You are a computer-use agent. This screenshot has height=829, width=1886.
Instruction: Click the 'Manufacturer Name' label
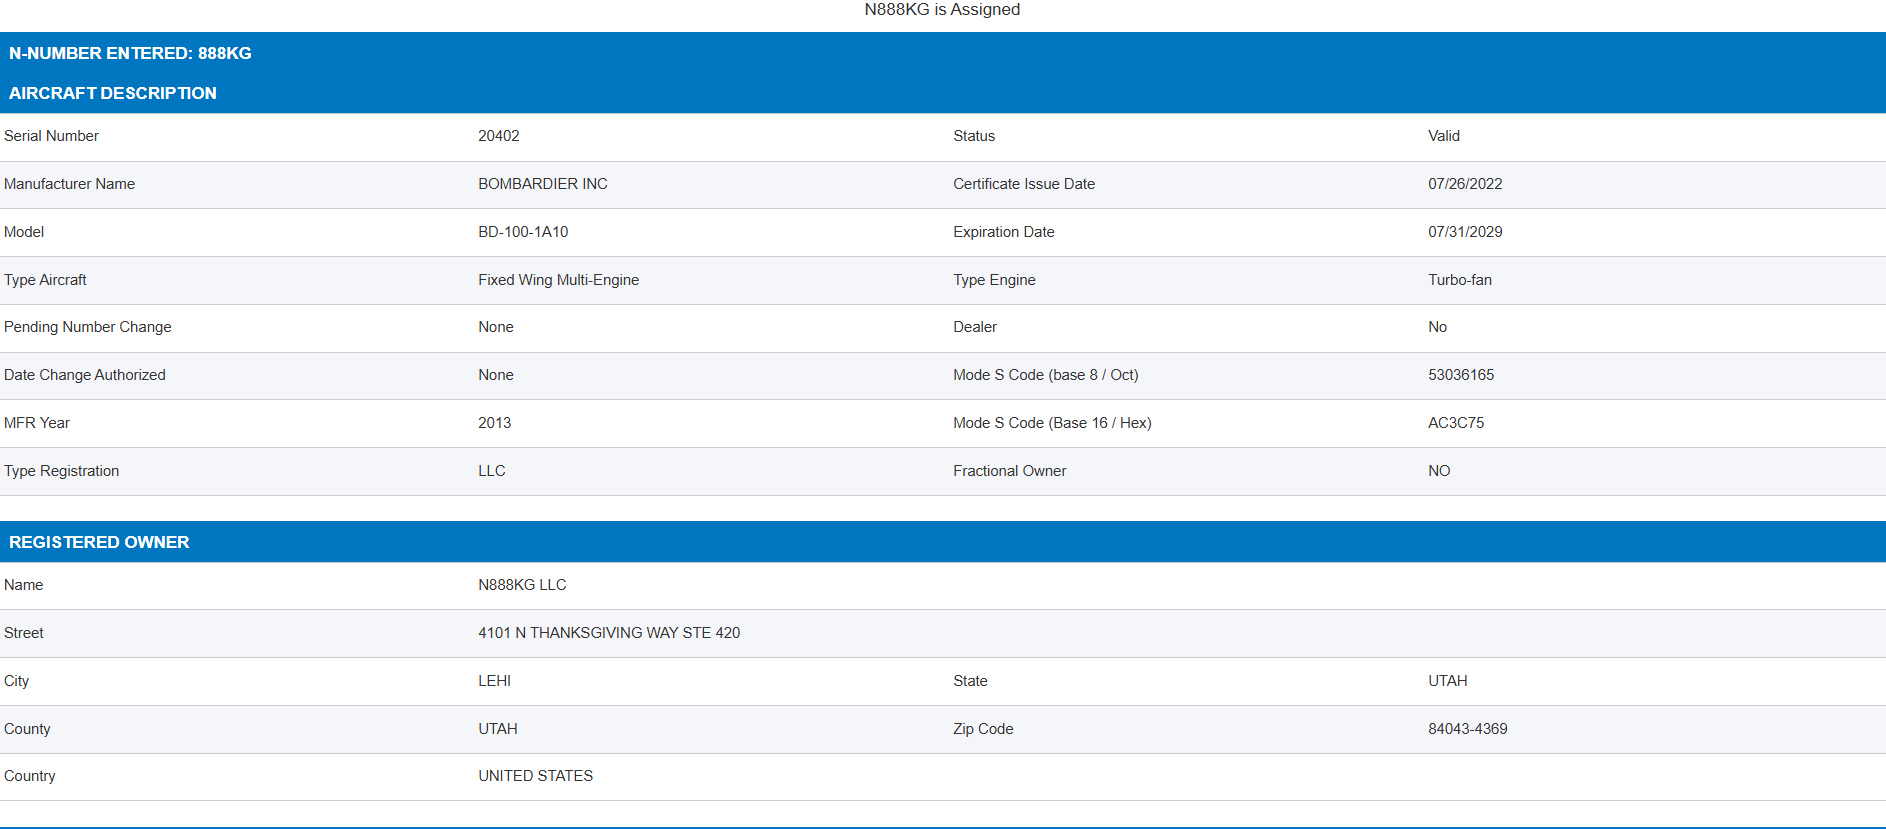(x=69, y=184)
